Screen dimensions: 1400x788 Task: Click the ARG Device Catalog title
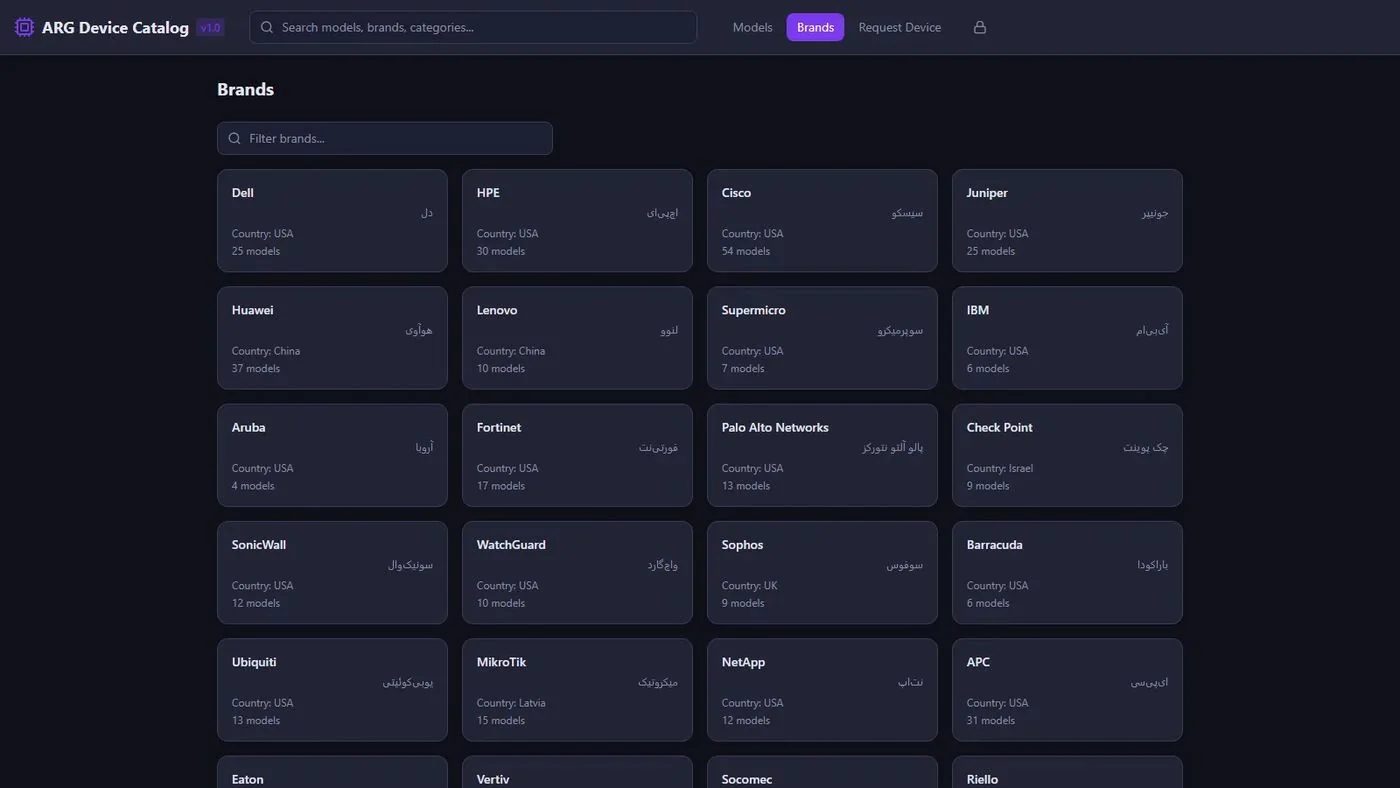pos(115,27)
